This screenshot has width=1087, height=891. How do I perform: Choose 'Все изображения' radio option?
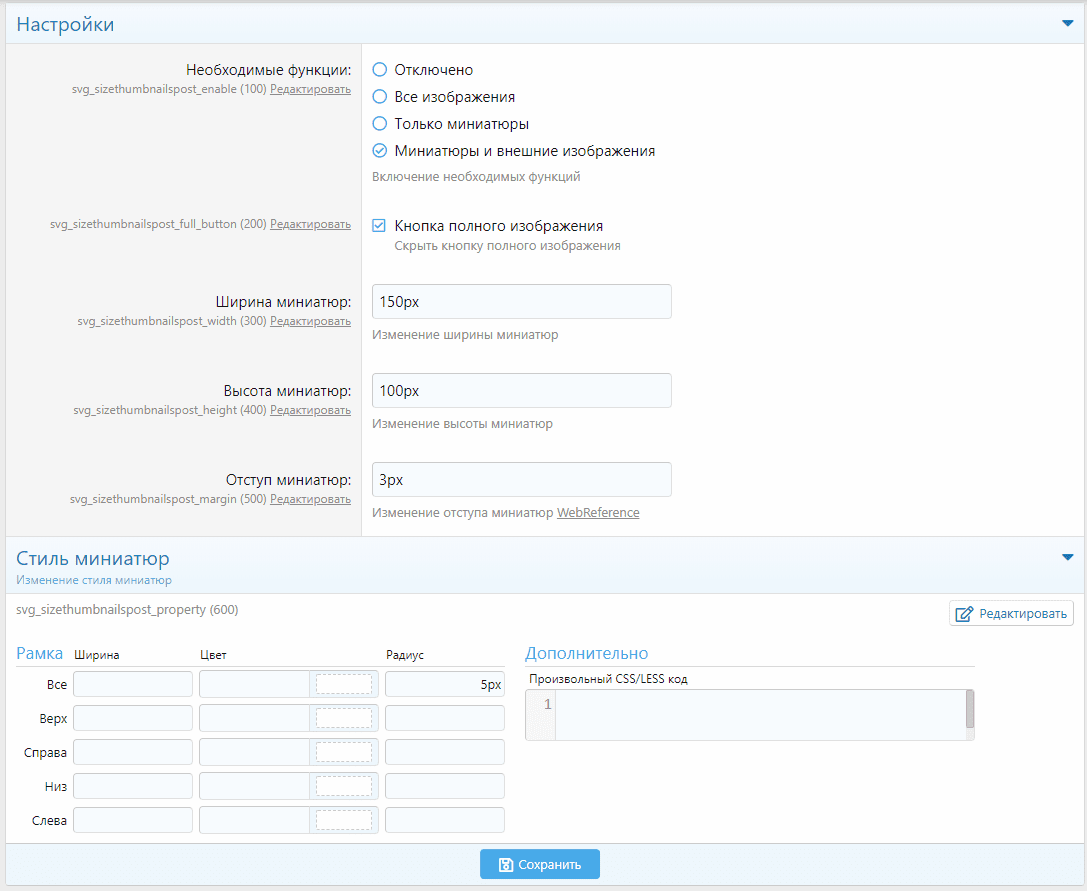pos(379,97)
